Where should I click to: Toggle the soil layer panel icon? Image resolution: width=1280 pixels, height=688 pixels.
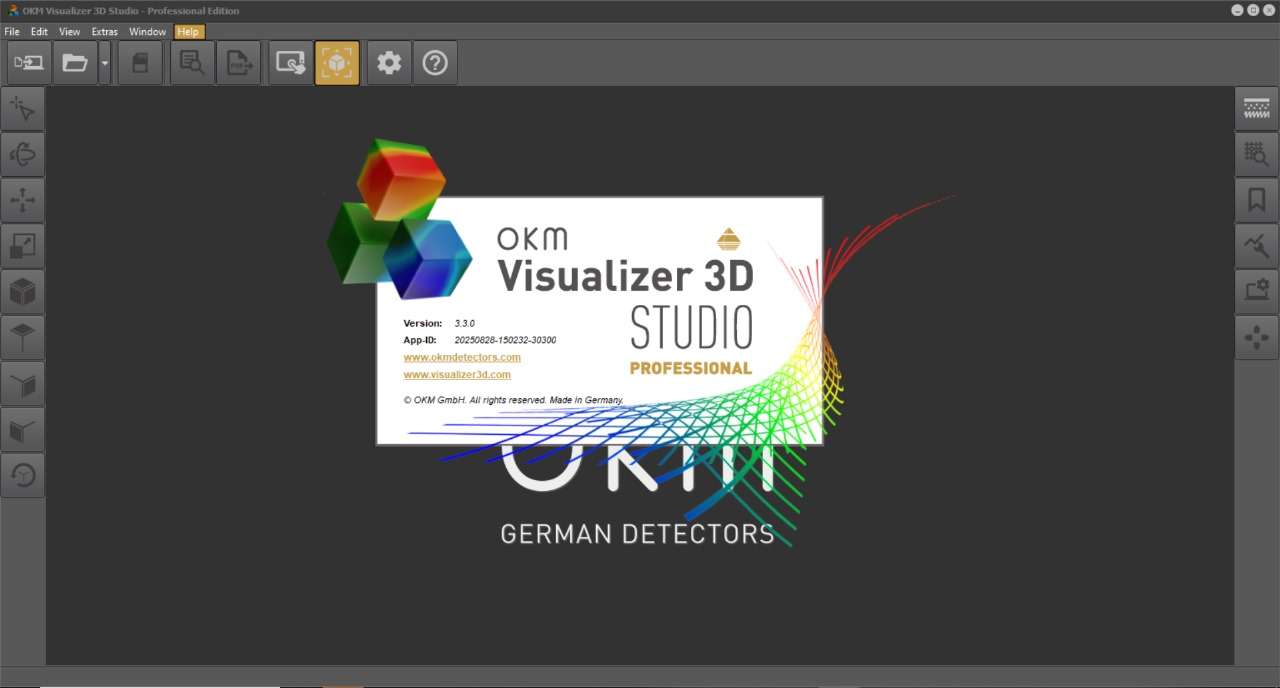pos(1257,109)
